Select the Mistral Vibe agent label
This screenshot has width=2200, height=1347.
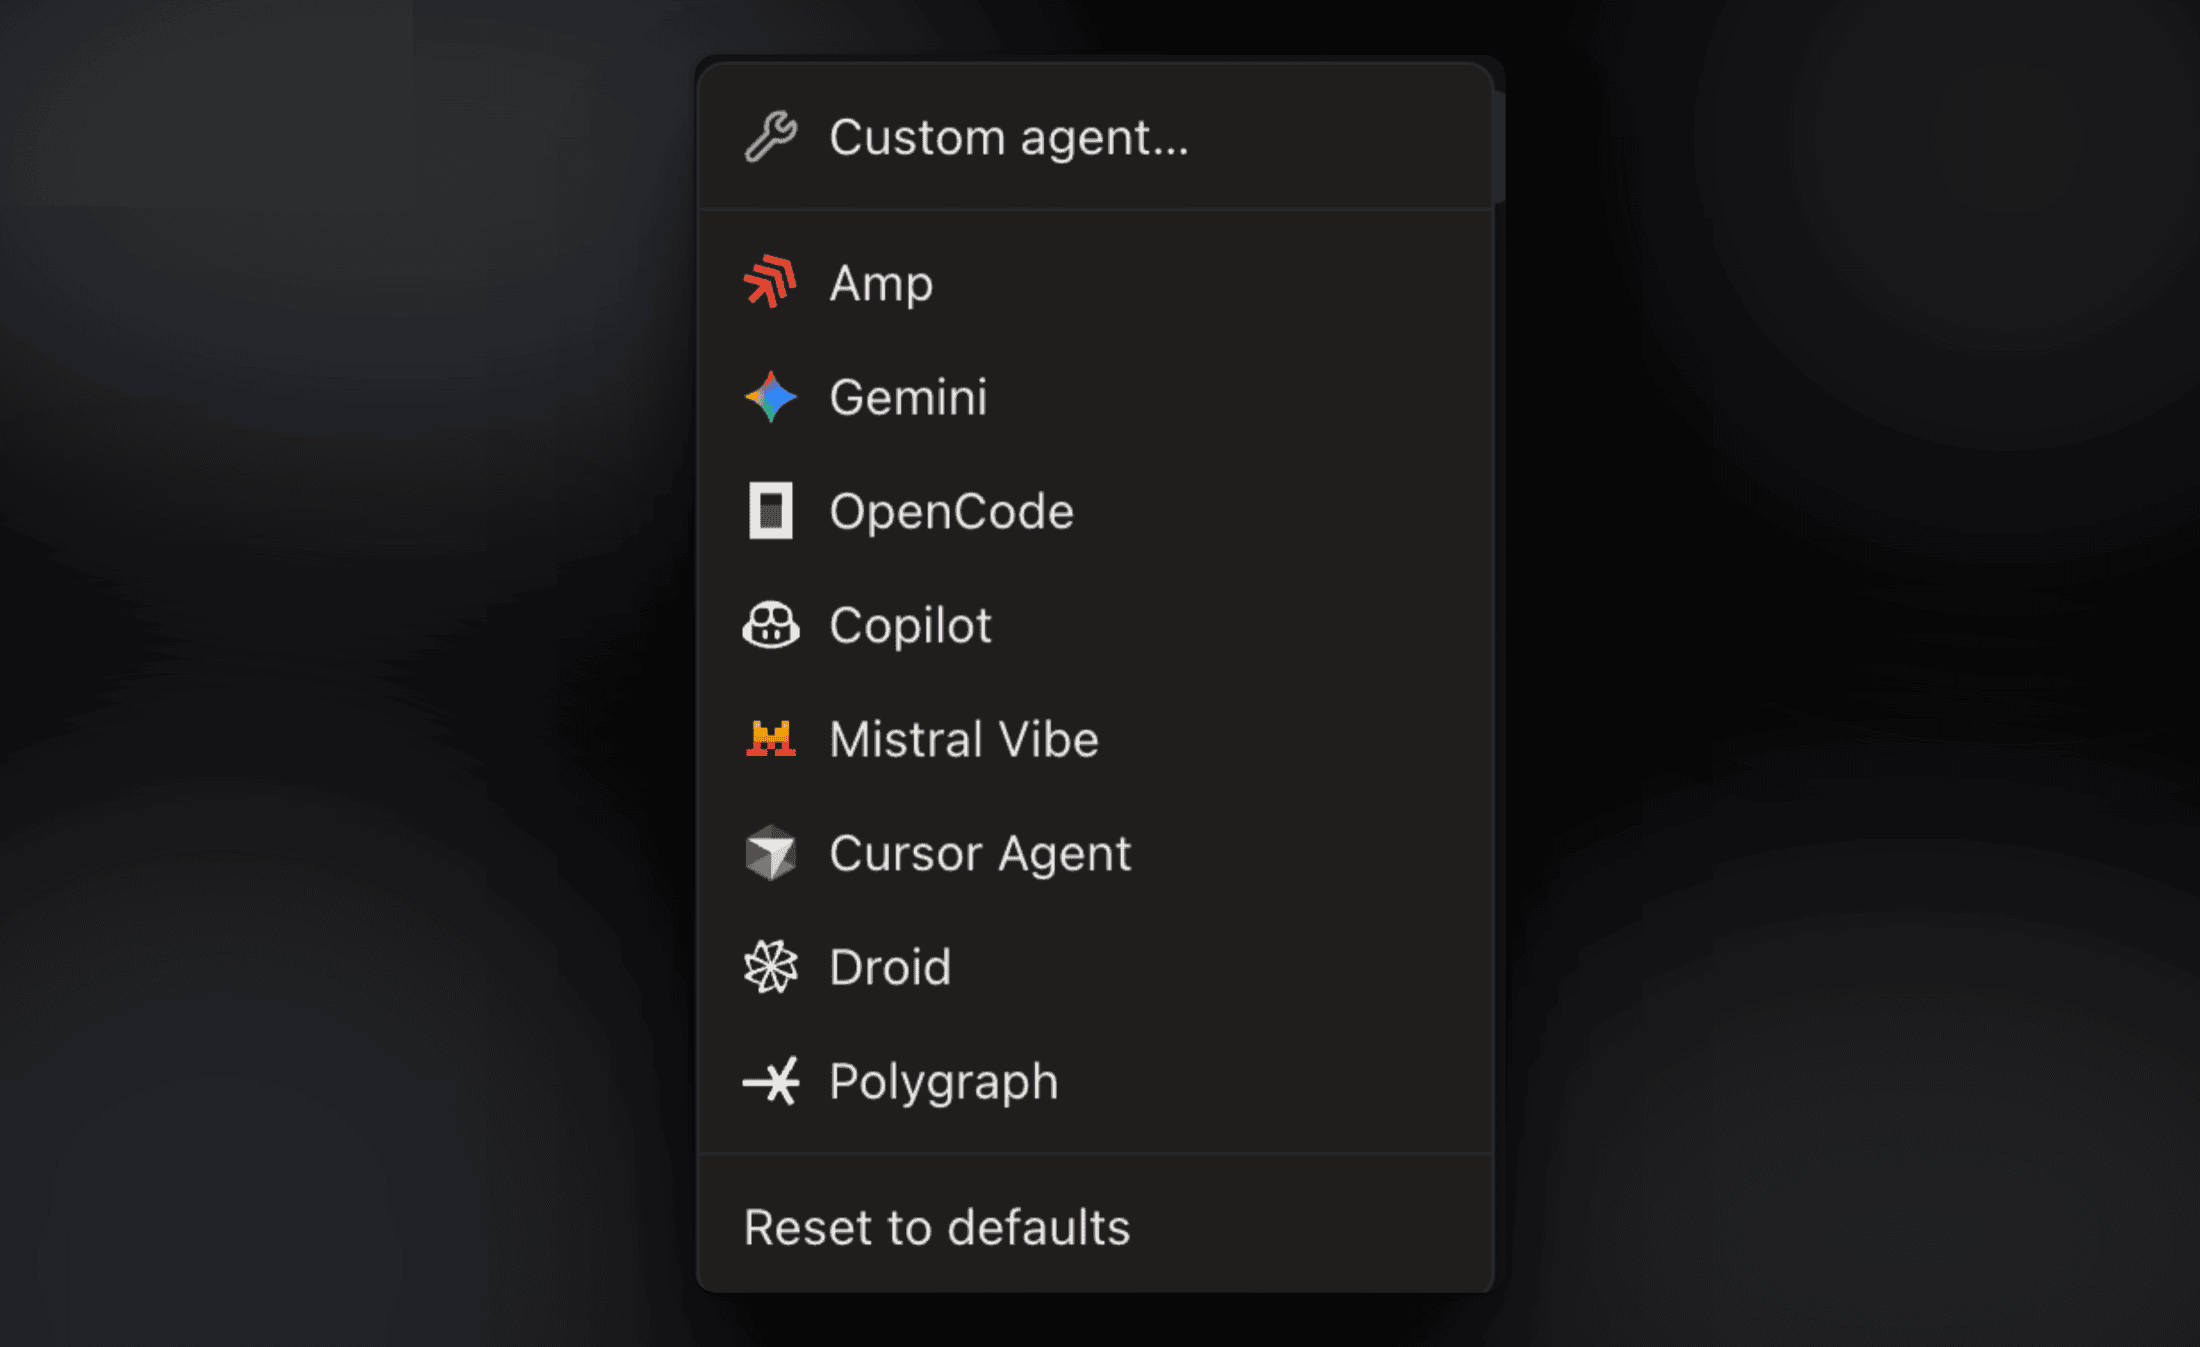964,739
